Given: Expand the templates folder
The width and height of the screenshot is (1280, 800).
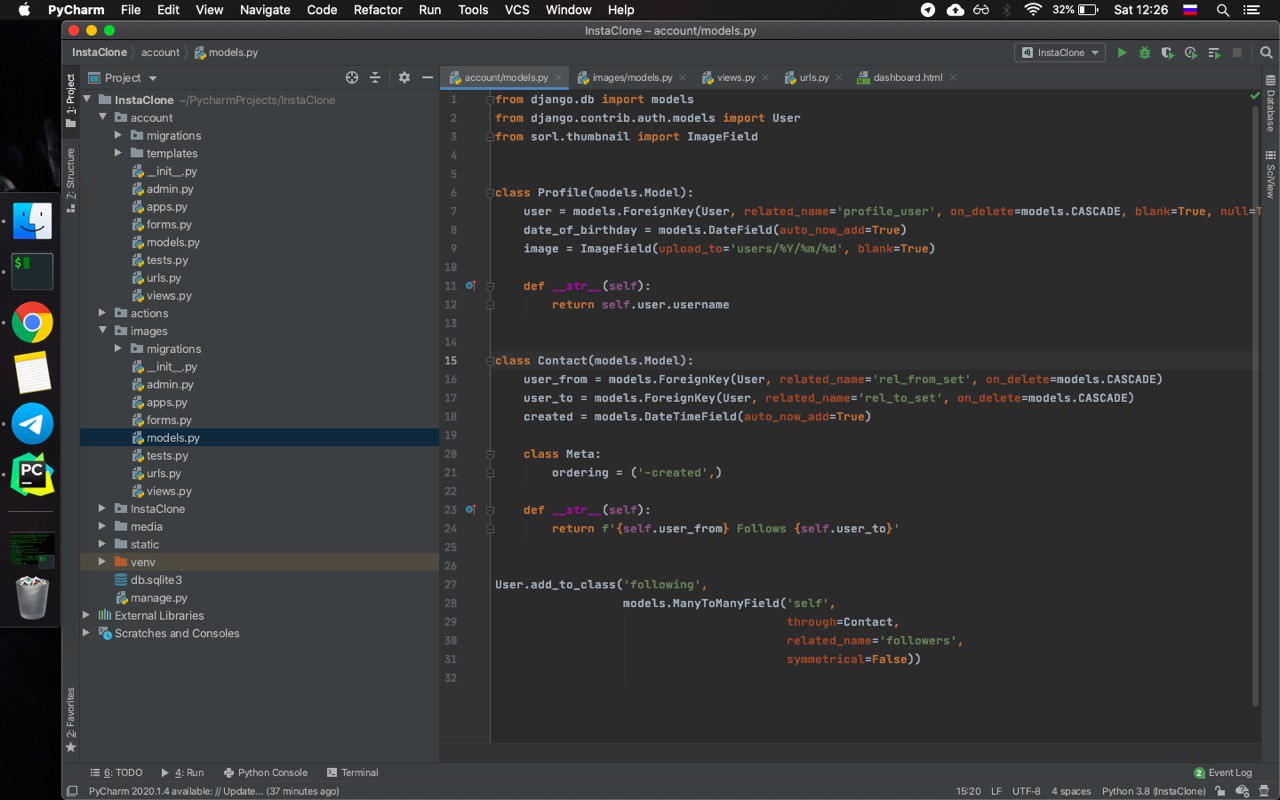Looking at the screenshot, I should coord(118,153).
